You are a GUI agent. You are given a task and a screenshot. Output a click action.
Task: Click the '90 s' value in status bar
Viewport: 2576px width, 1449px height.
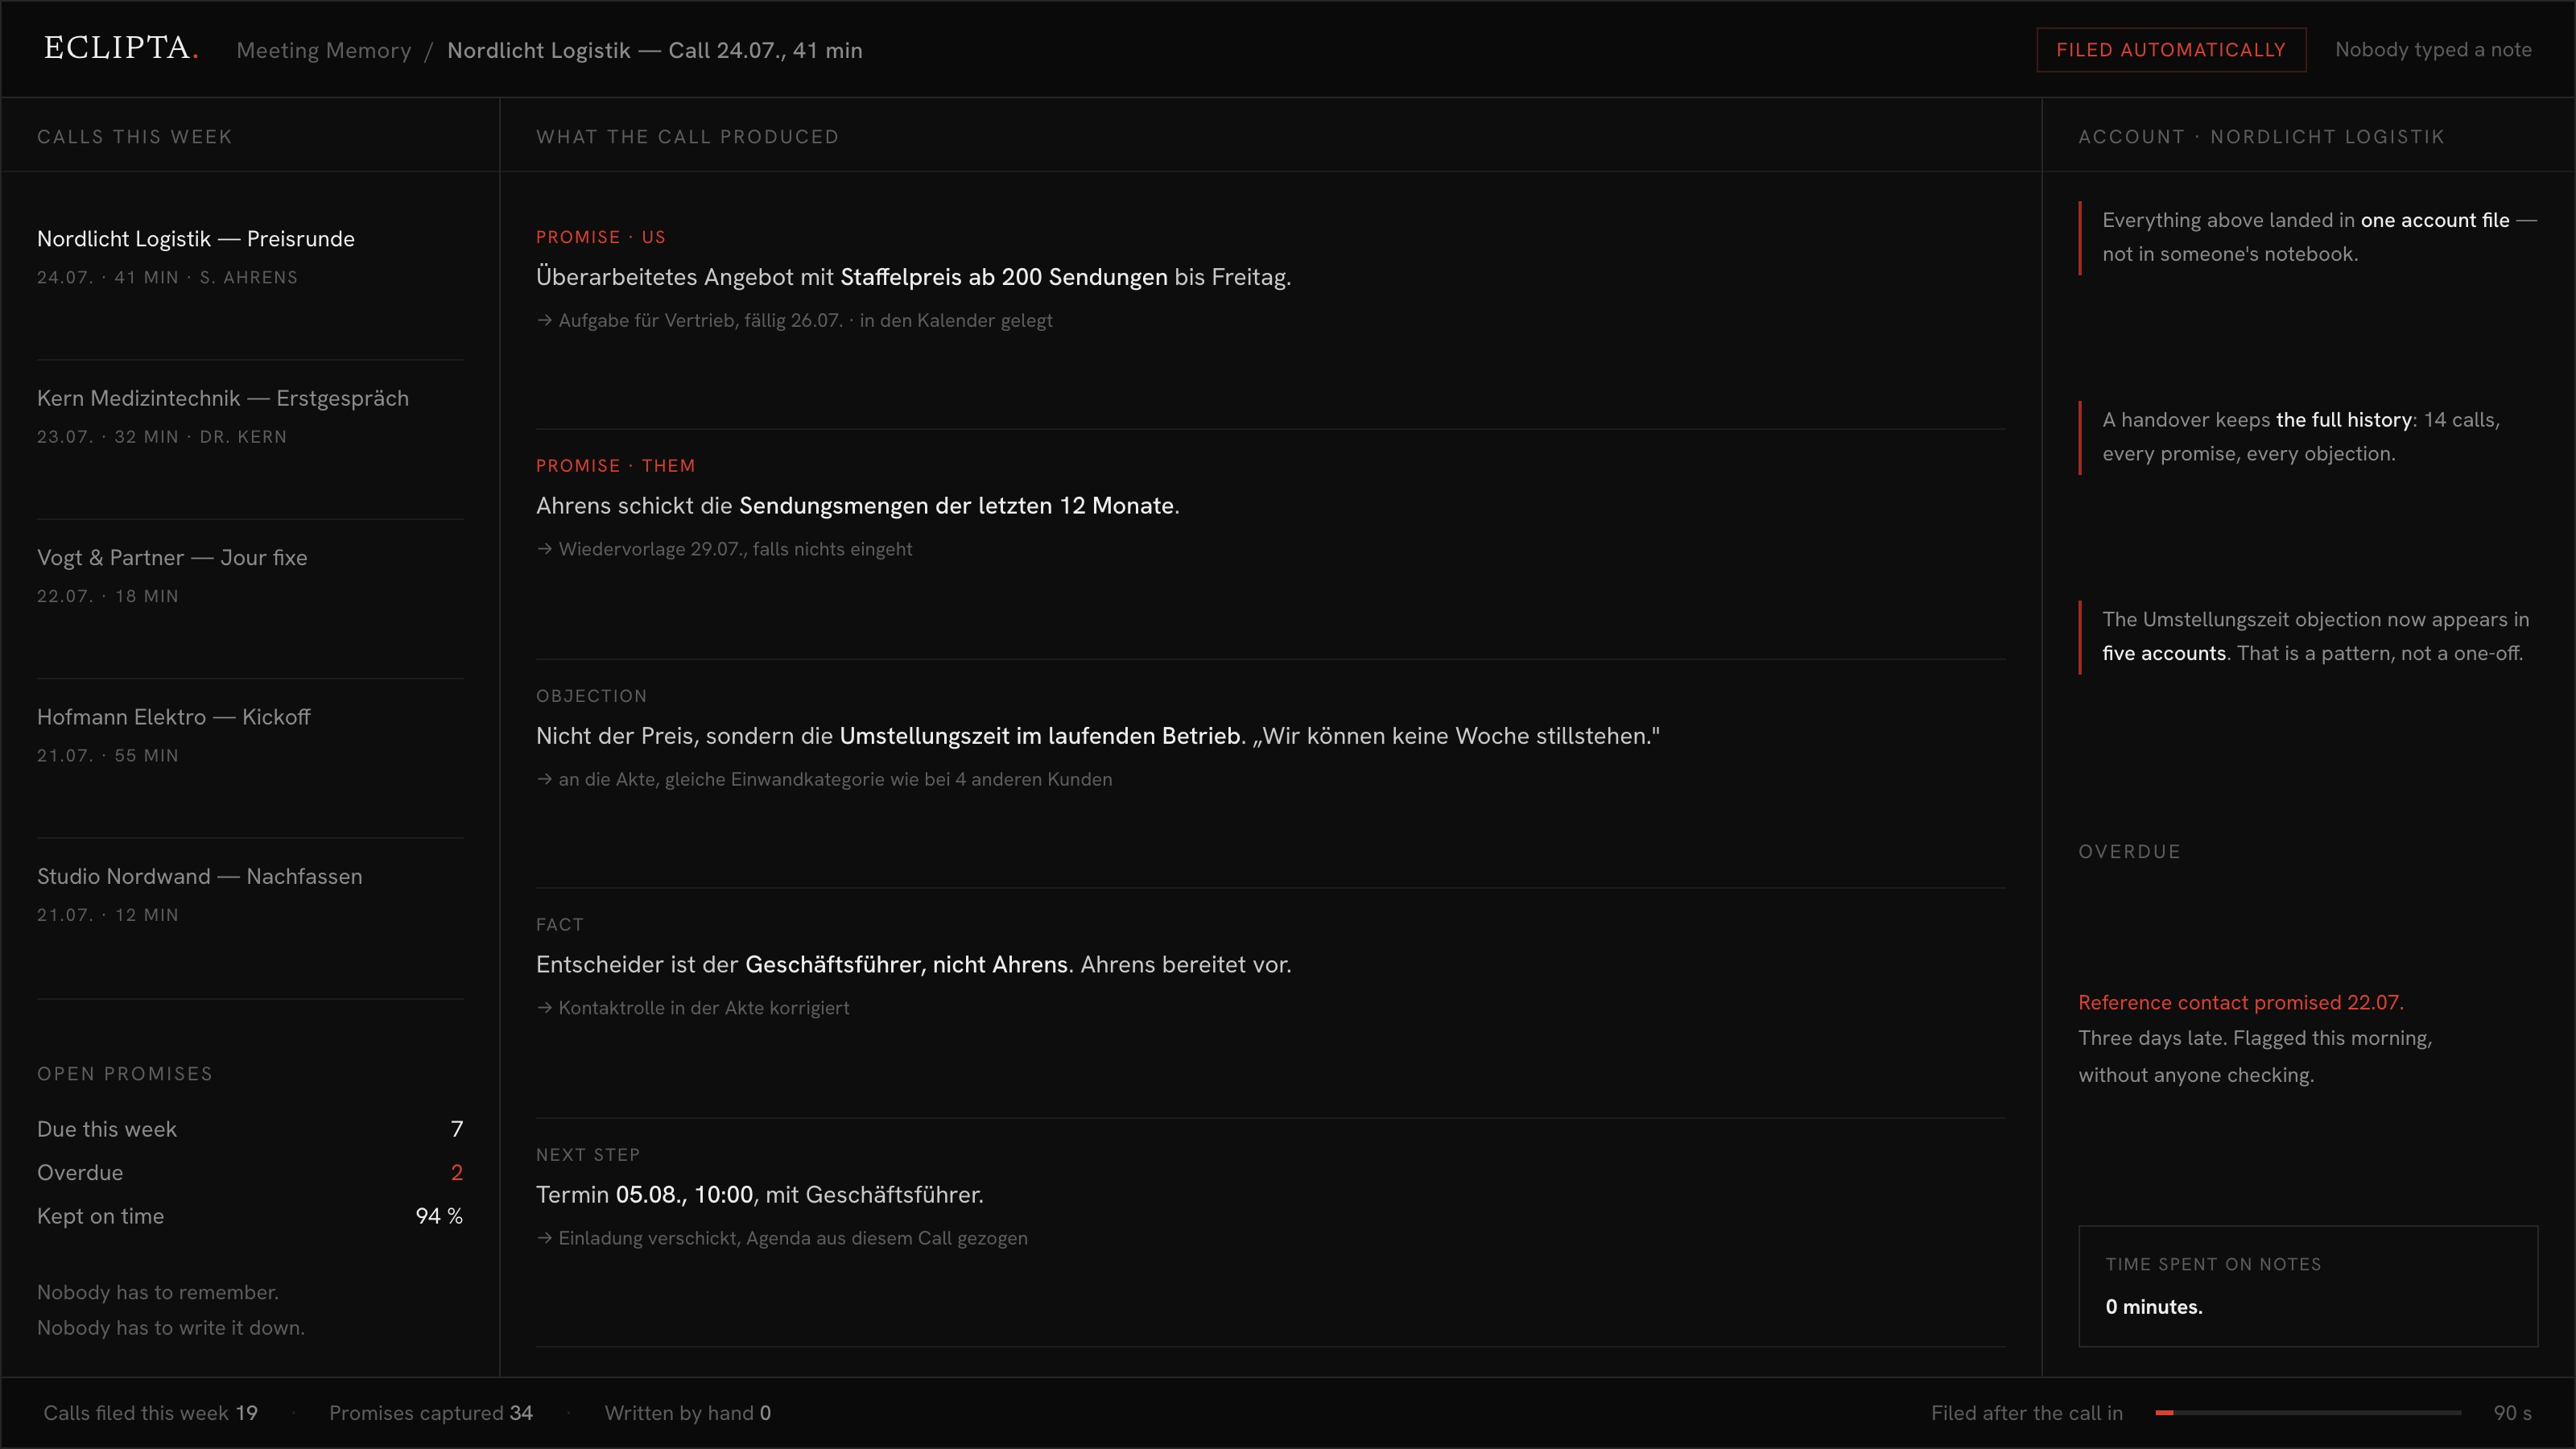(x=2512, y=1413)
